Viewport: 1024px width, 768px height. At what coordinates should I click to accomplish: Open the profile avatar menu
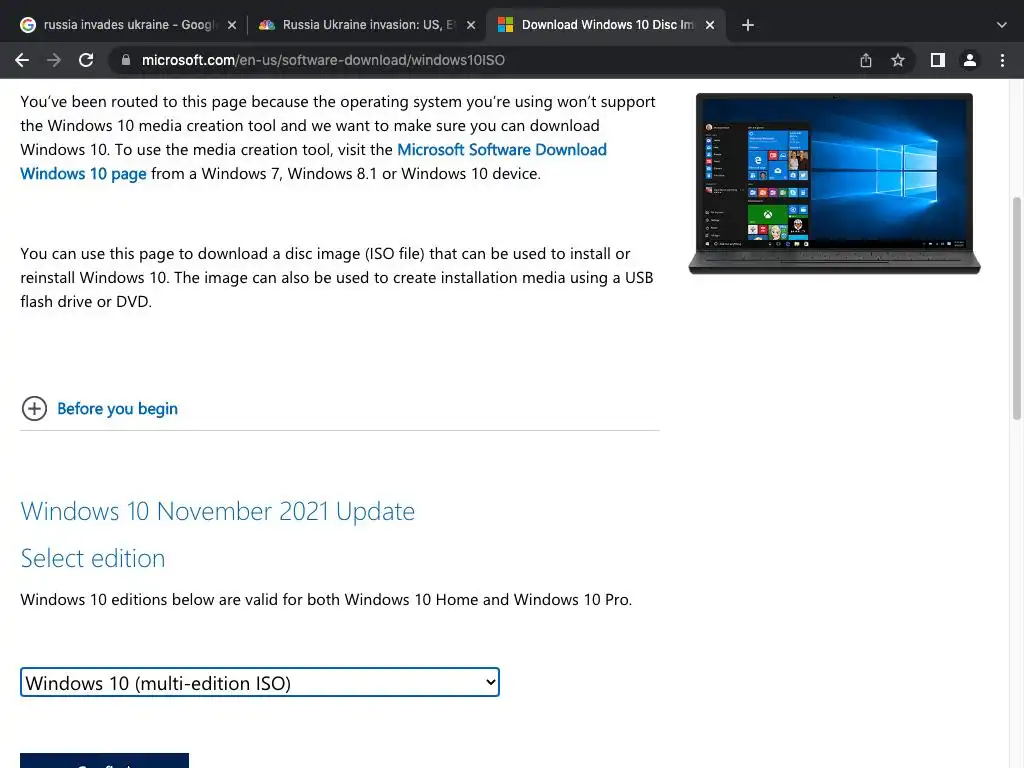(x=970, y=60)
